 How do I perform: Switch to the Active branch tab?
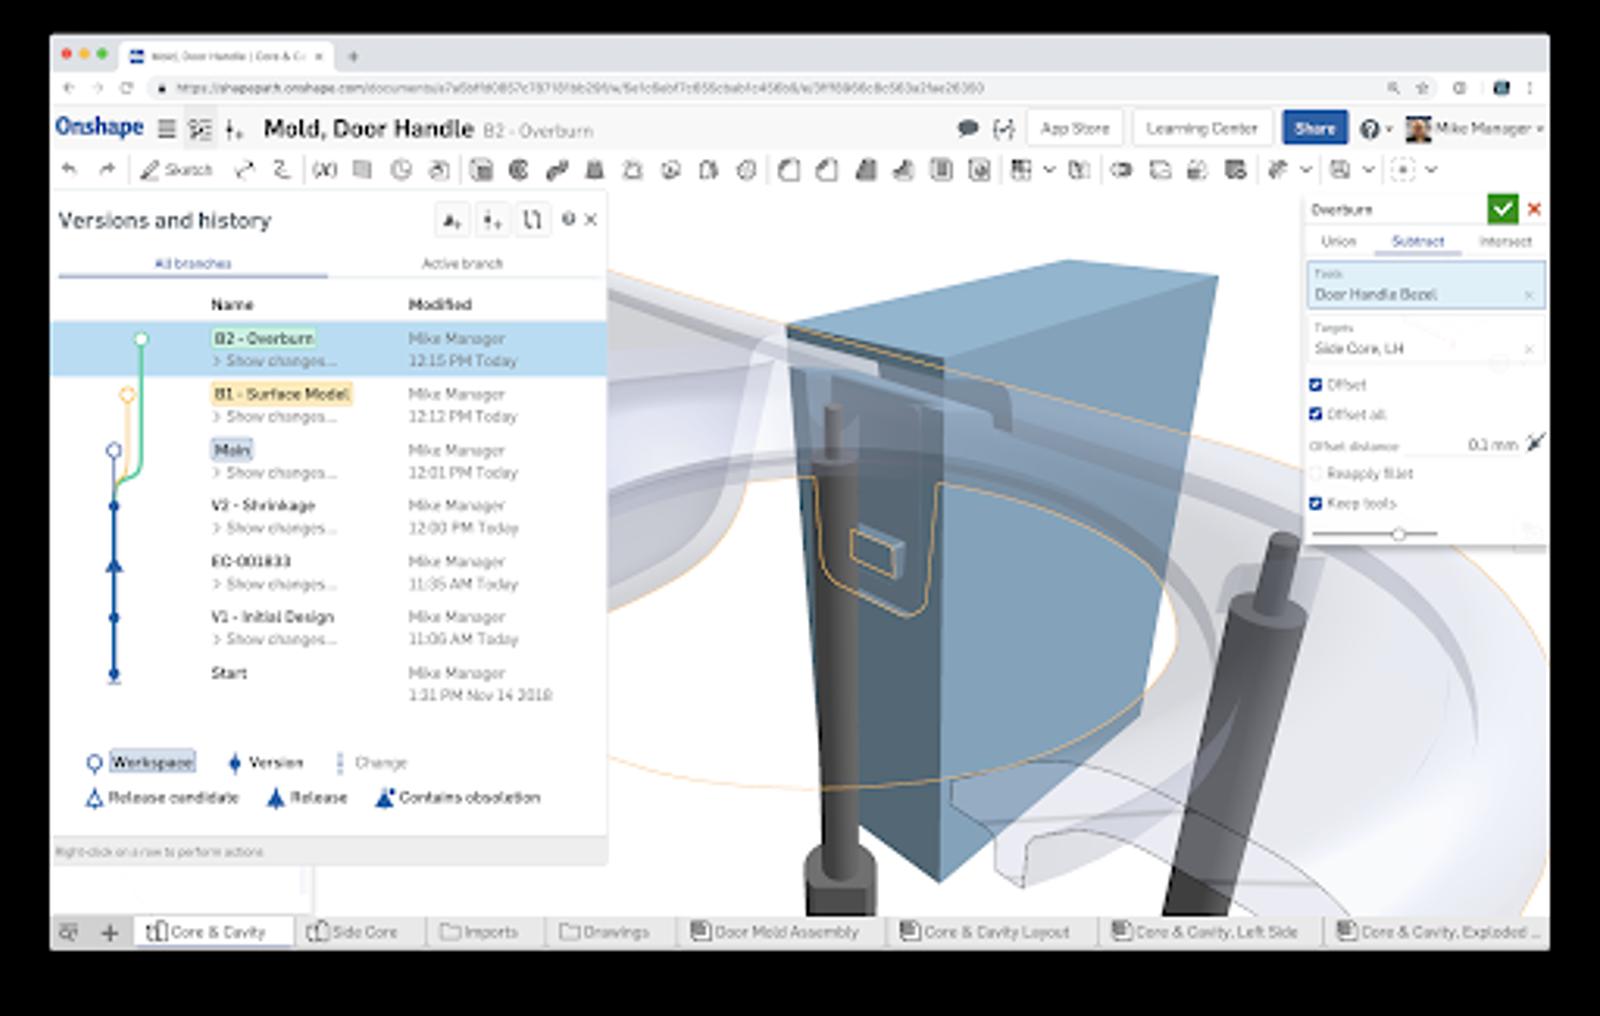462,264
